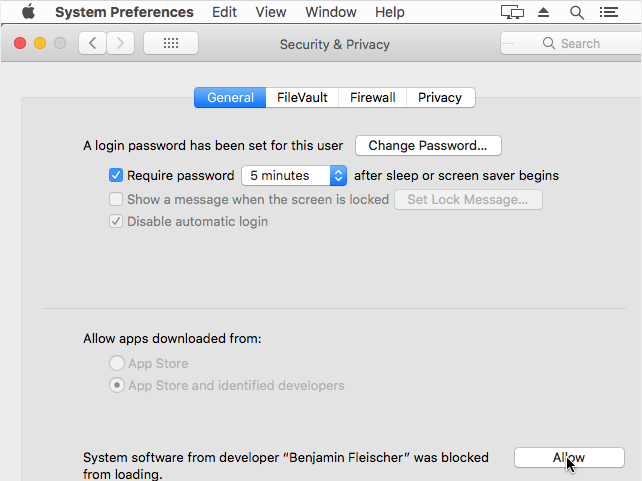
Task: Toggle Show a message when locked checkbox
Action: tap(116, 199)
